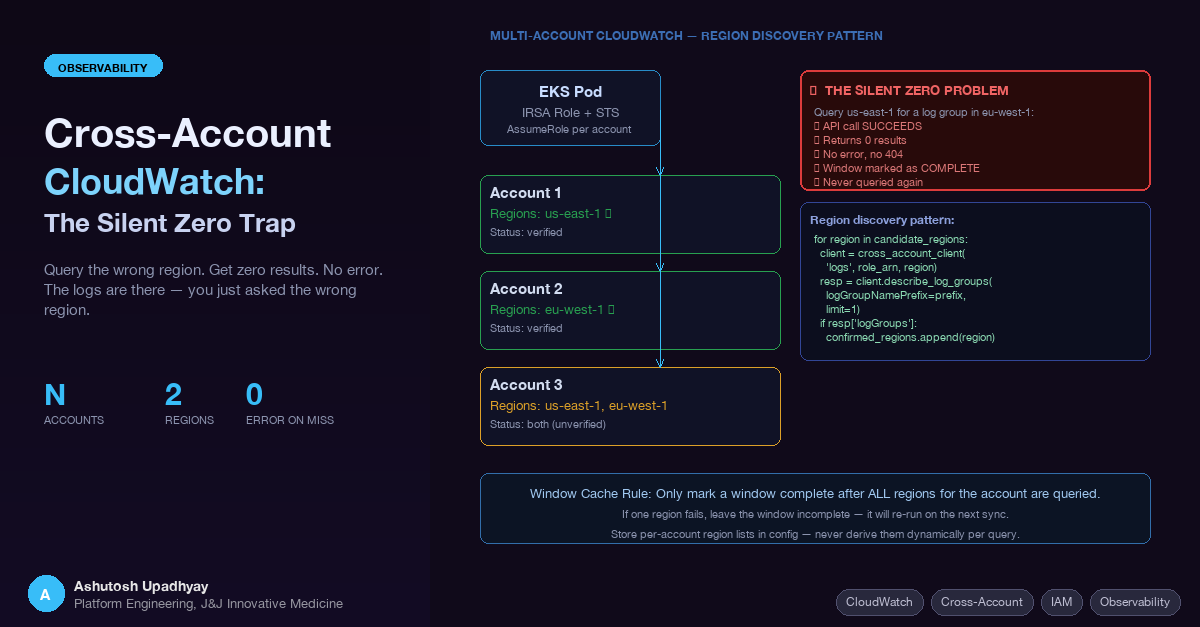Screen dimensions: 1200x627
Task: Click the Account 3 heading
Action: coord(526,385)
